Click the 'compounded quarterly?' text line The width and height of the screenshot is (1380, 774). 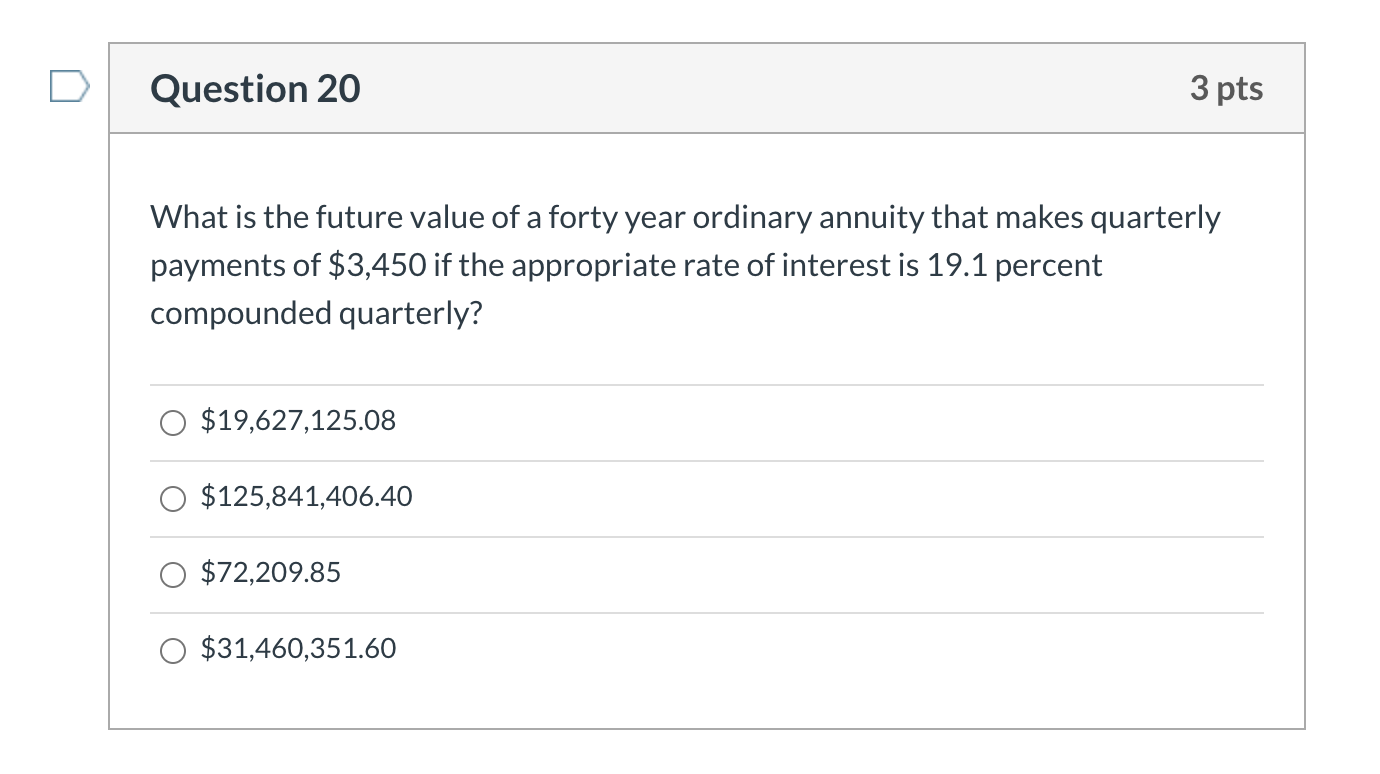pos(316,314)
